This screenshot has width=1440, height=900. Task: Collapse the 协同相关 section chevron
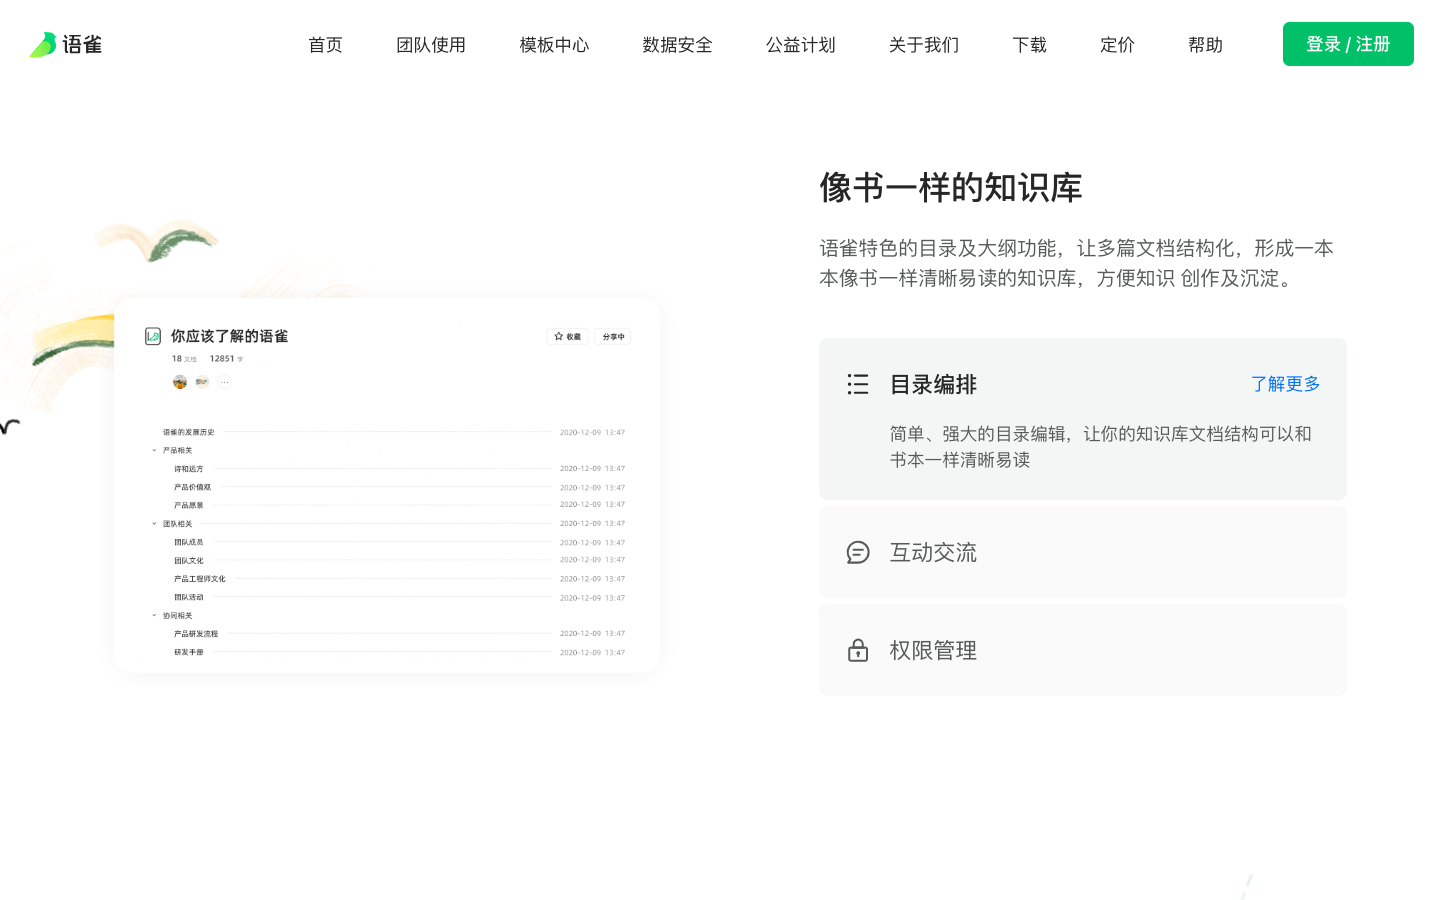154,616
